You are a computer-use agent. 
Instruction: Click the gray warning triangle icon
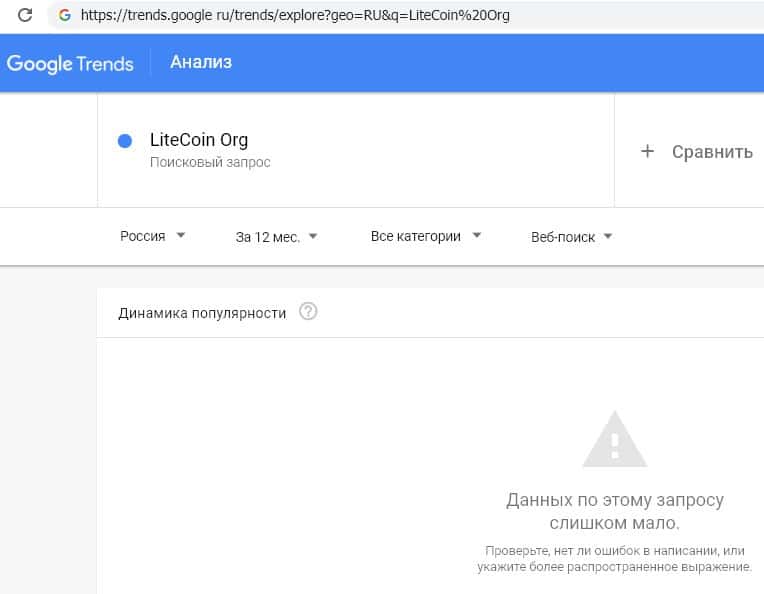(615, 438)
